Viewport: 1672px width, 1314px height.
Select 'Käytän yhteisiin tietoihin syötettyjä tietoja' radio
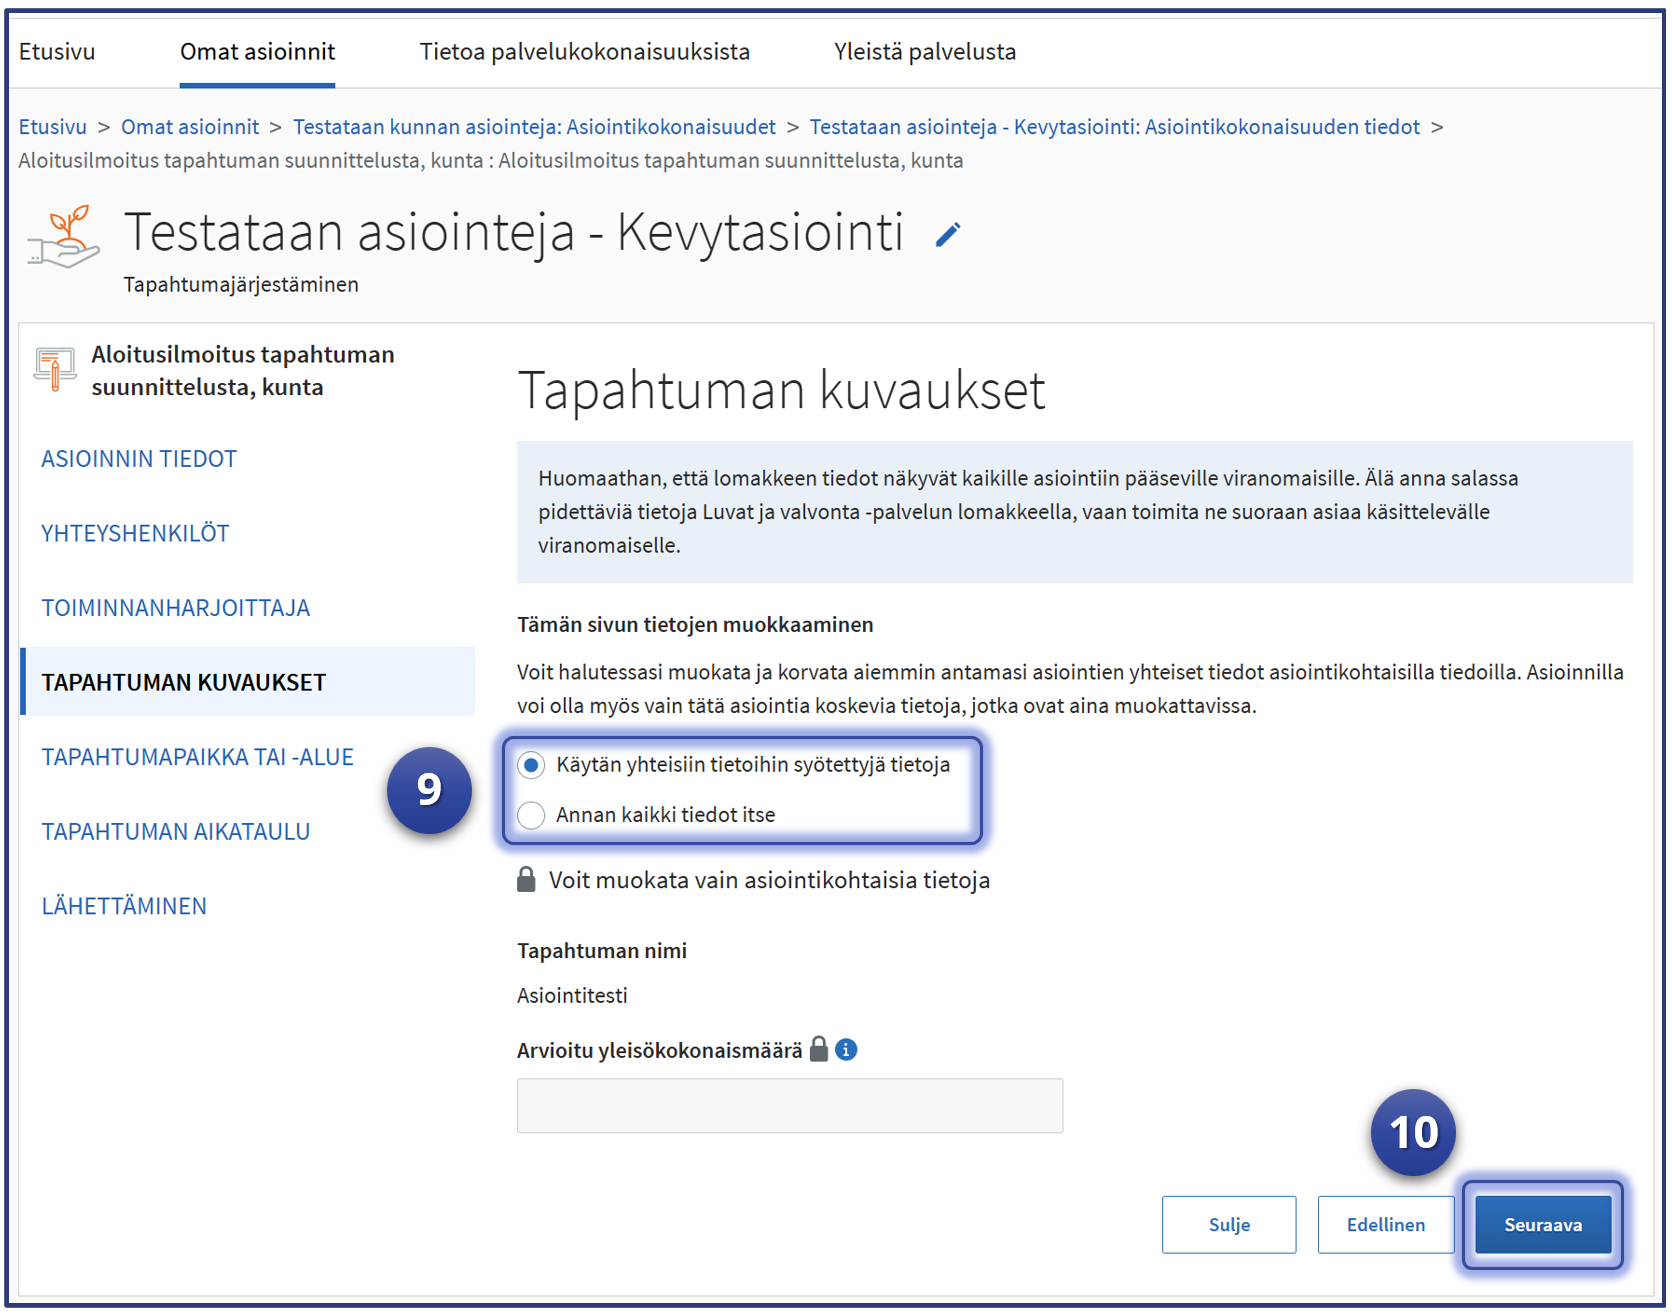pos(531,766)
